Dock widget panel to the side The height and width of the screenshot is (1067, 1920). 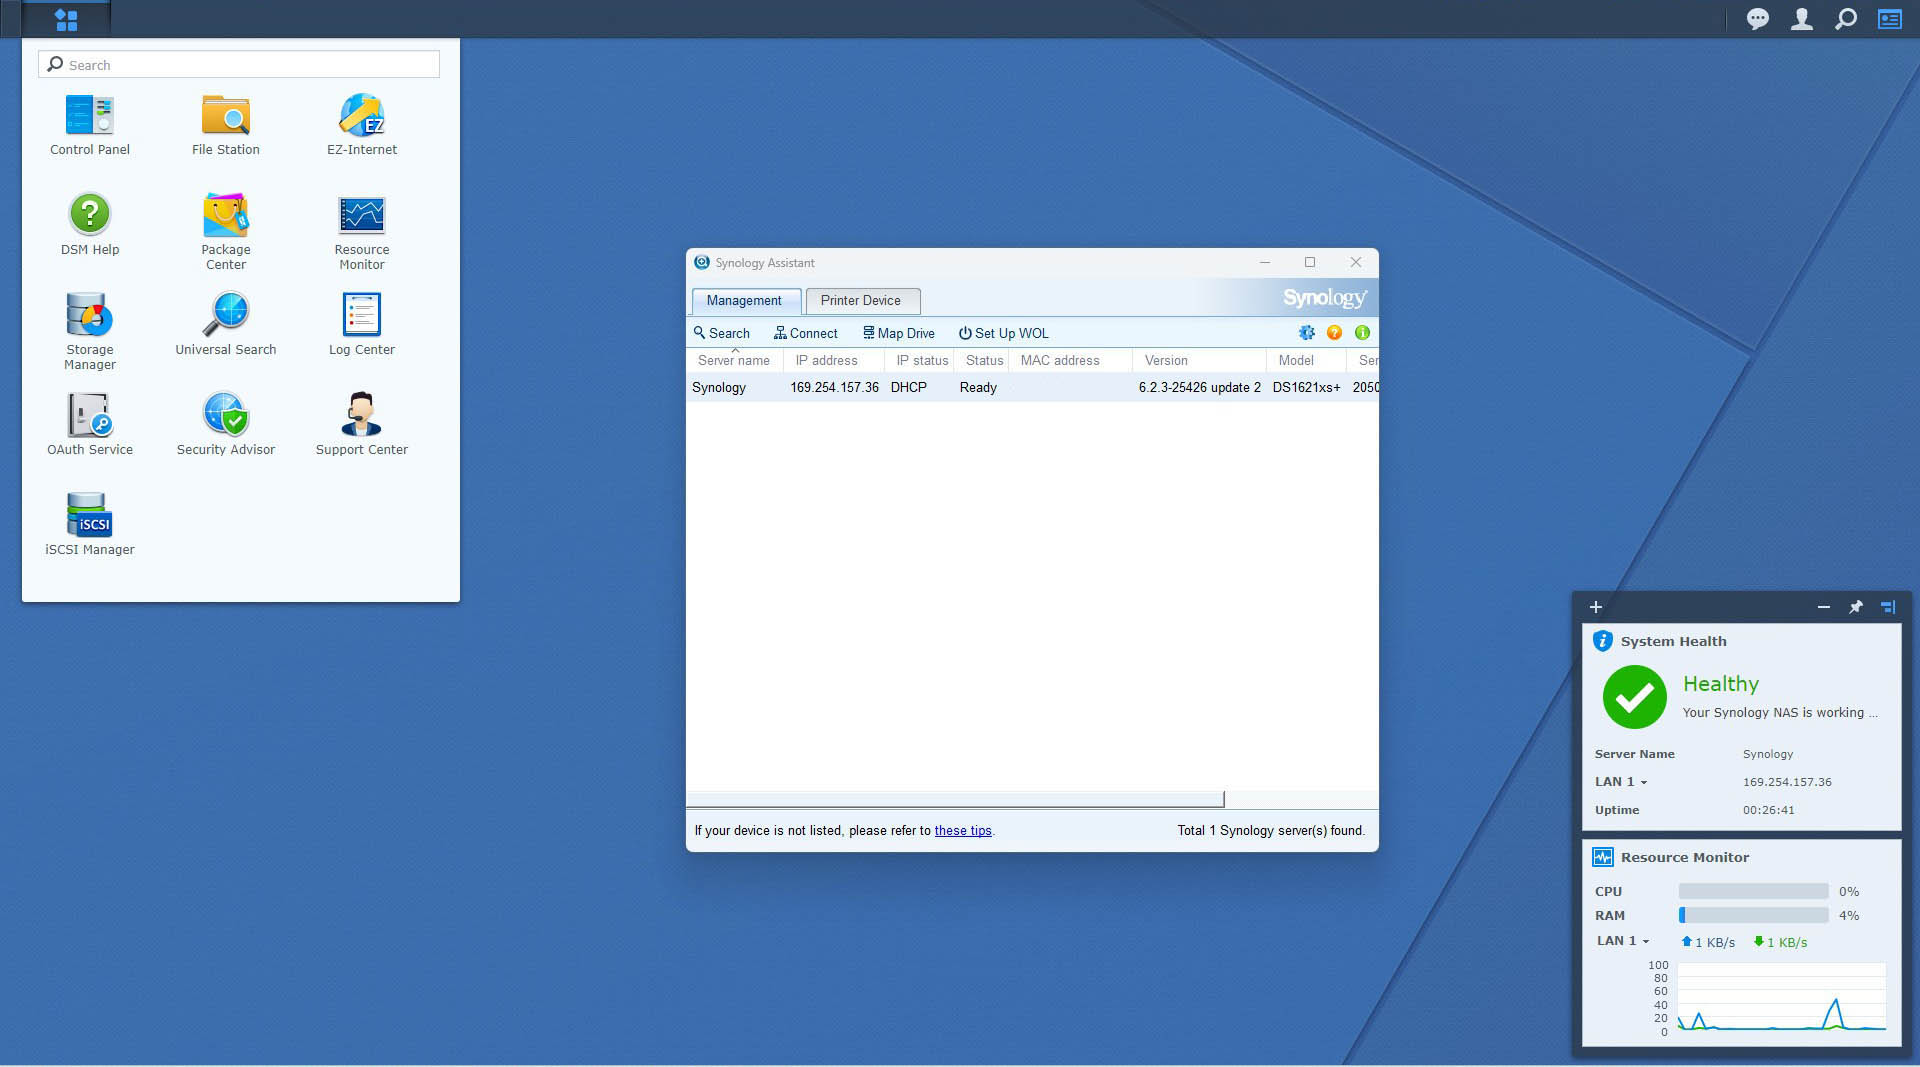pyautogui.click(x=1888, y=607)
